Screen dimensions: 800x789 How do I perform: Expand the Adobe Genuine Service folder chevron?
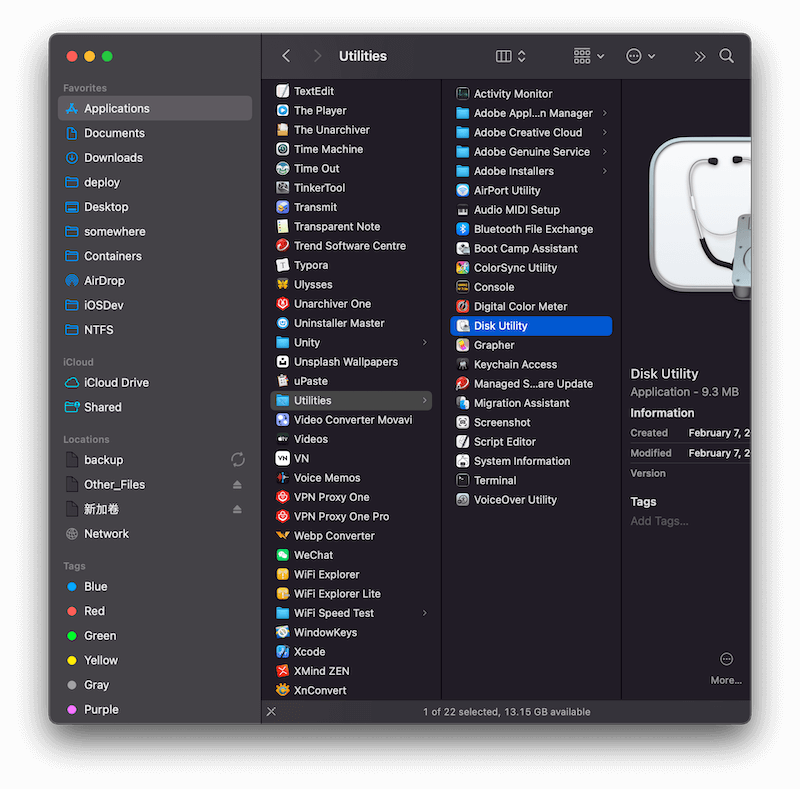click(605, 152)
